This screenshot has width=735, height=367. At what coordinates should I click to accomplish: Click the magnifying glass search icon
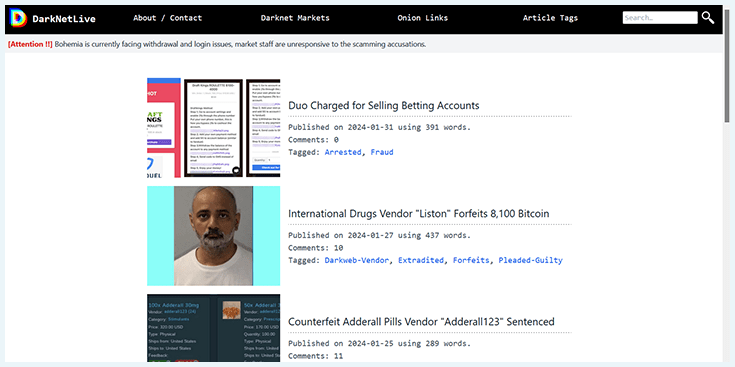coord(708,18)
